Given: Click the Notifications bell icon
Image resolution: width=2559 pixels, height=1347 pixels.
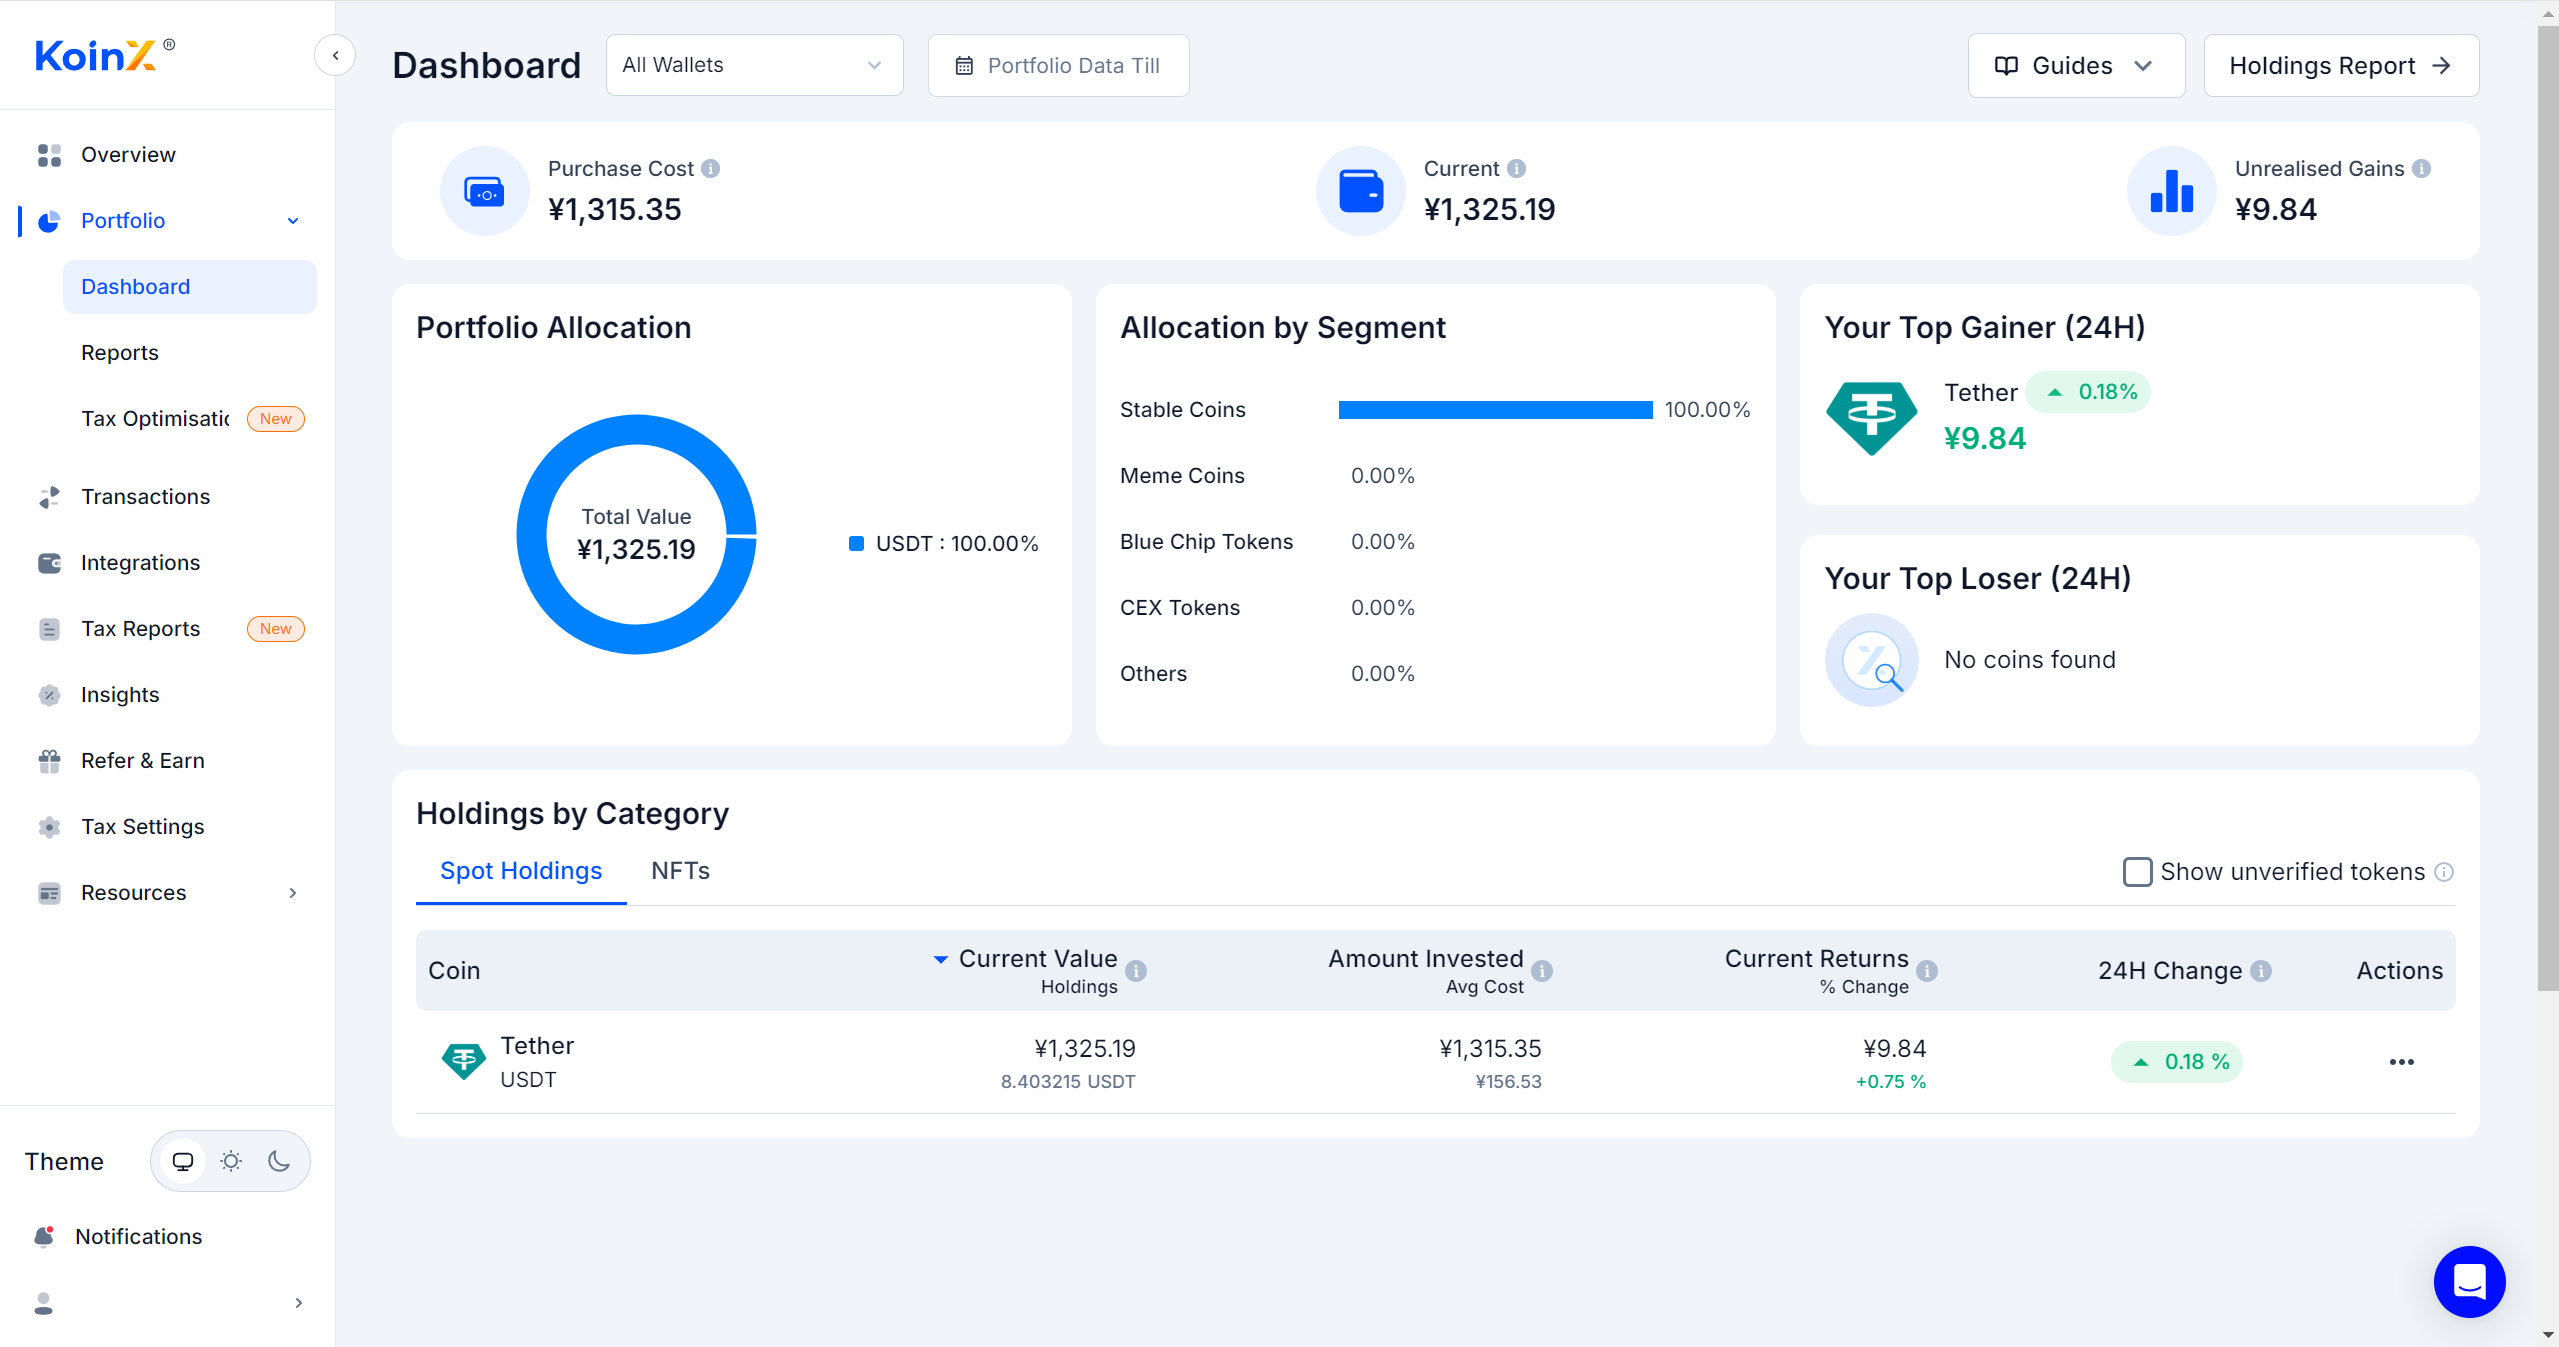Looking at the screenshot, I should [x=44, y=1237].
